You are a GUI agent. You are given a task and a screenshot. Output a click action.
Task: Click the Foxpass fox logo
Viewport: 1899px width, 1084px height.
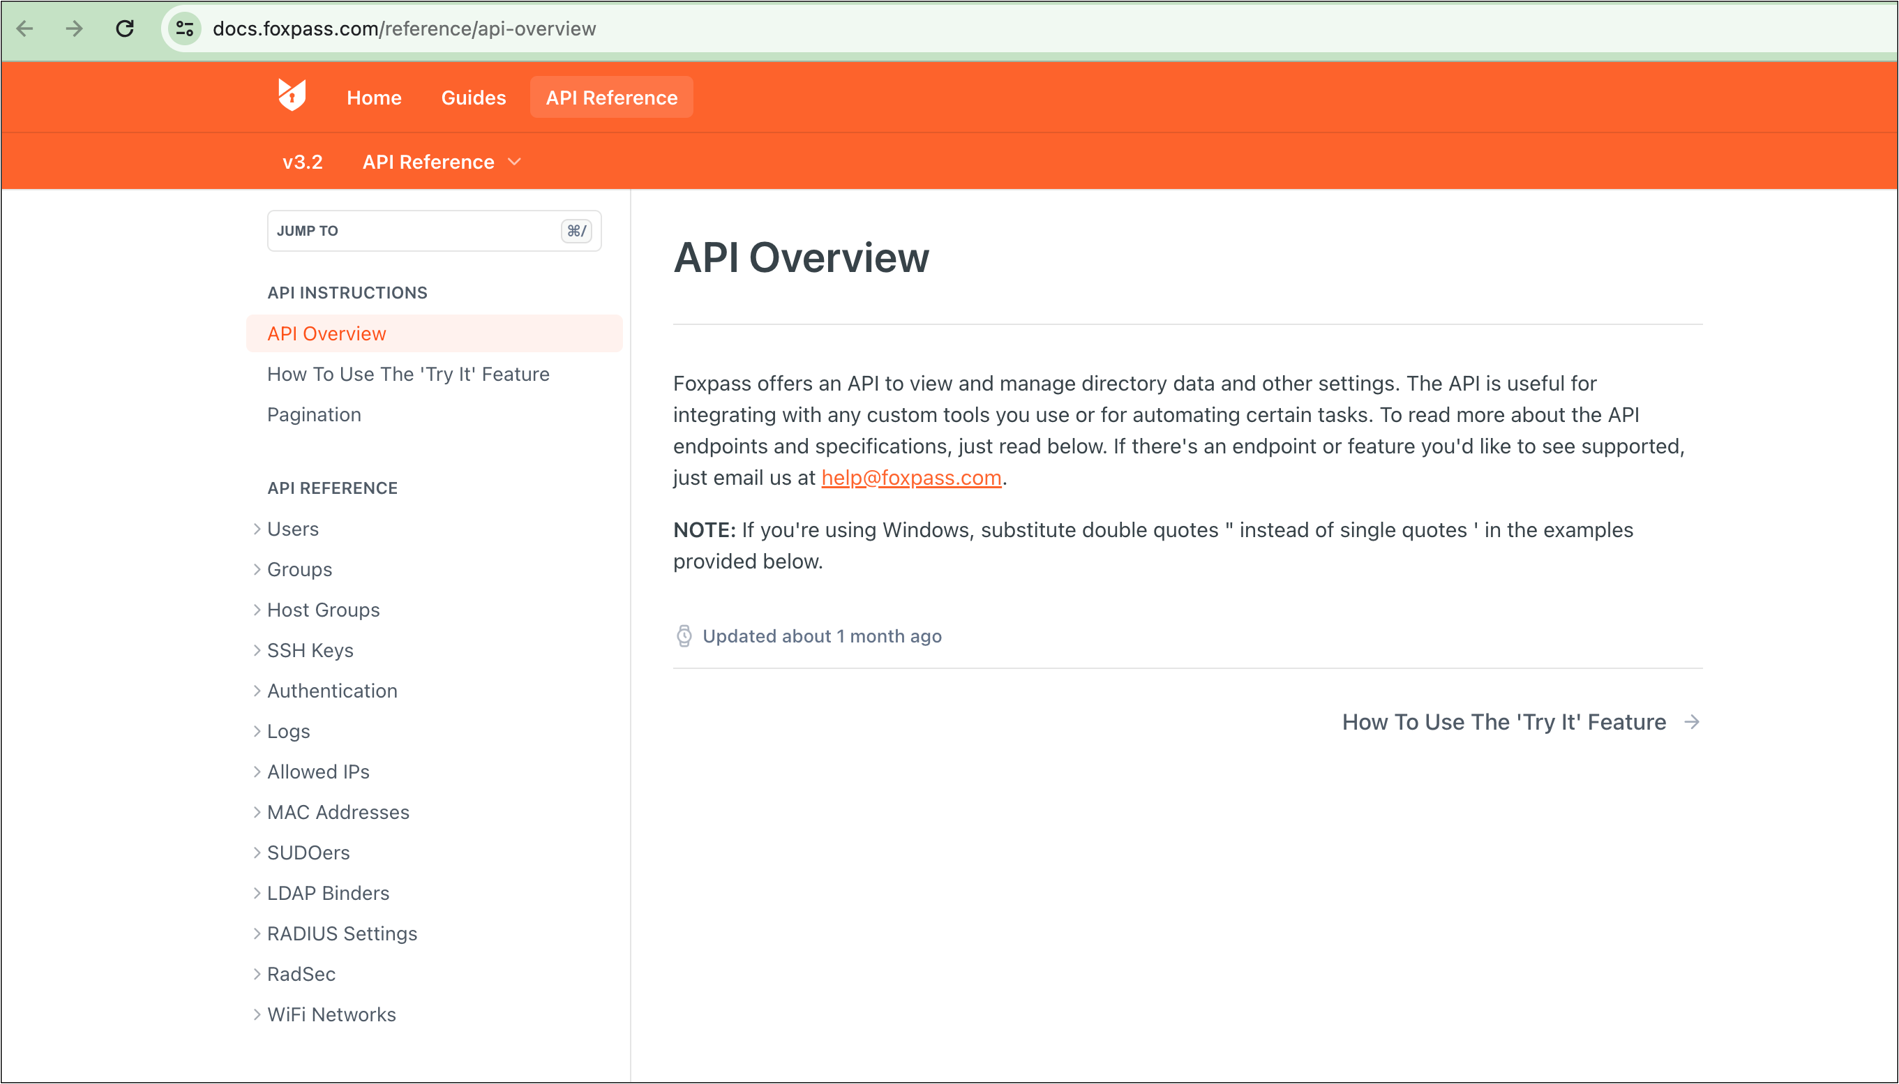pos(291,96)
